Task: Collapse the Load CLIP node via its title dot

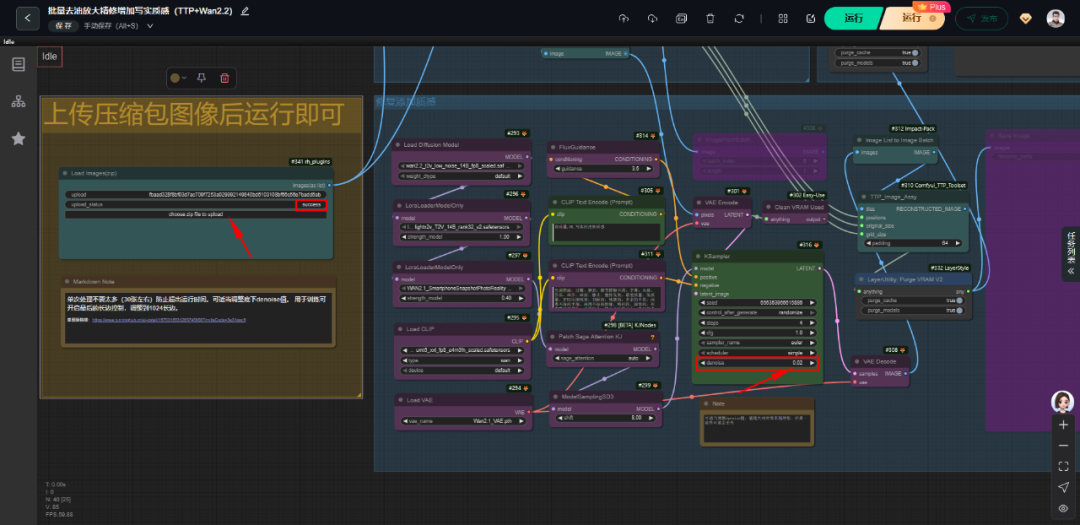Action: tap(400, 329)
